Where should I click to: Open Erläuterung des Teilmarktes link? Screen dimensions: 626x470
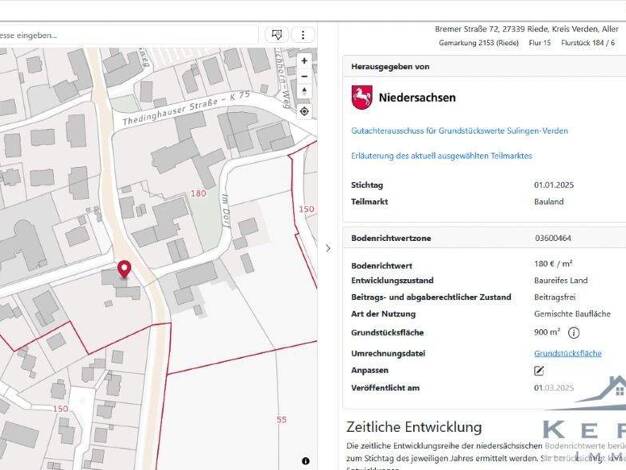[441, 156]
